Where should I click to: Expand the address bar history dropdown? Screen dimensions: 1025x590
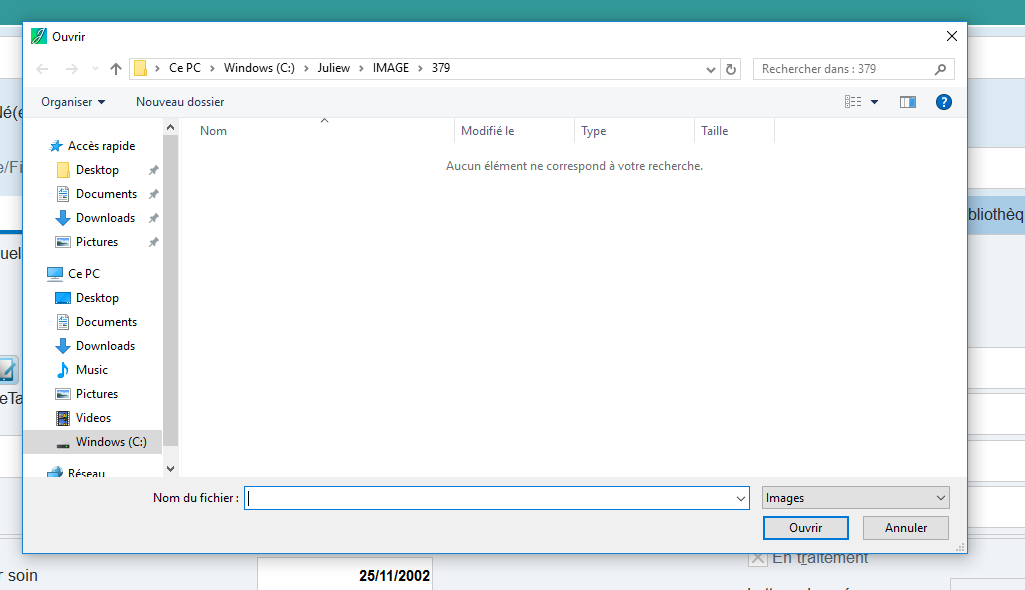point(711,69)
